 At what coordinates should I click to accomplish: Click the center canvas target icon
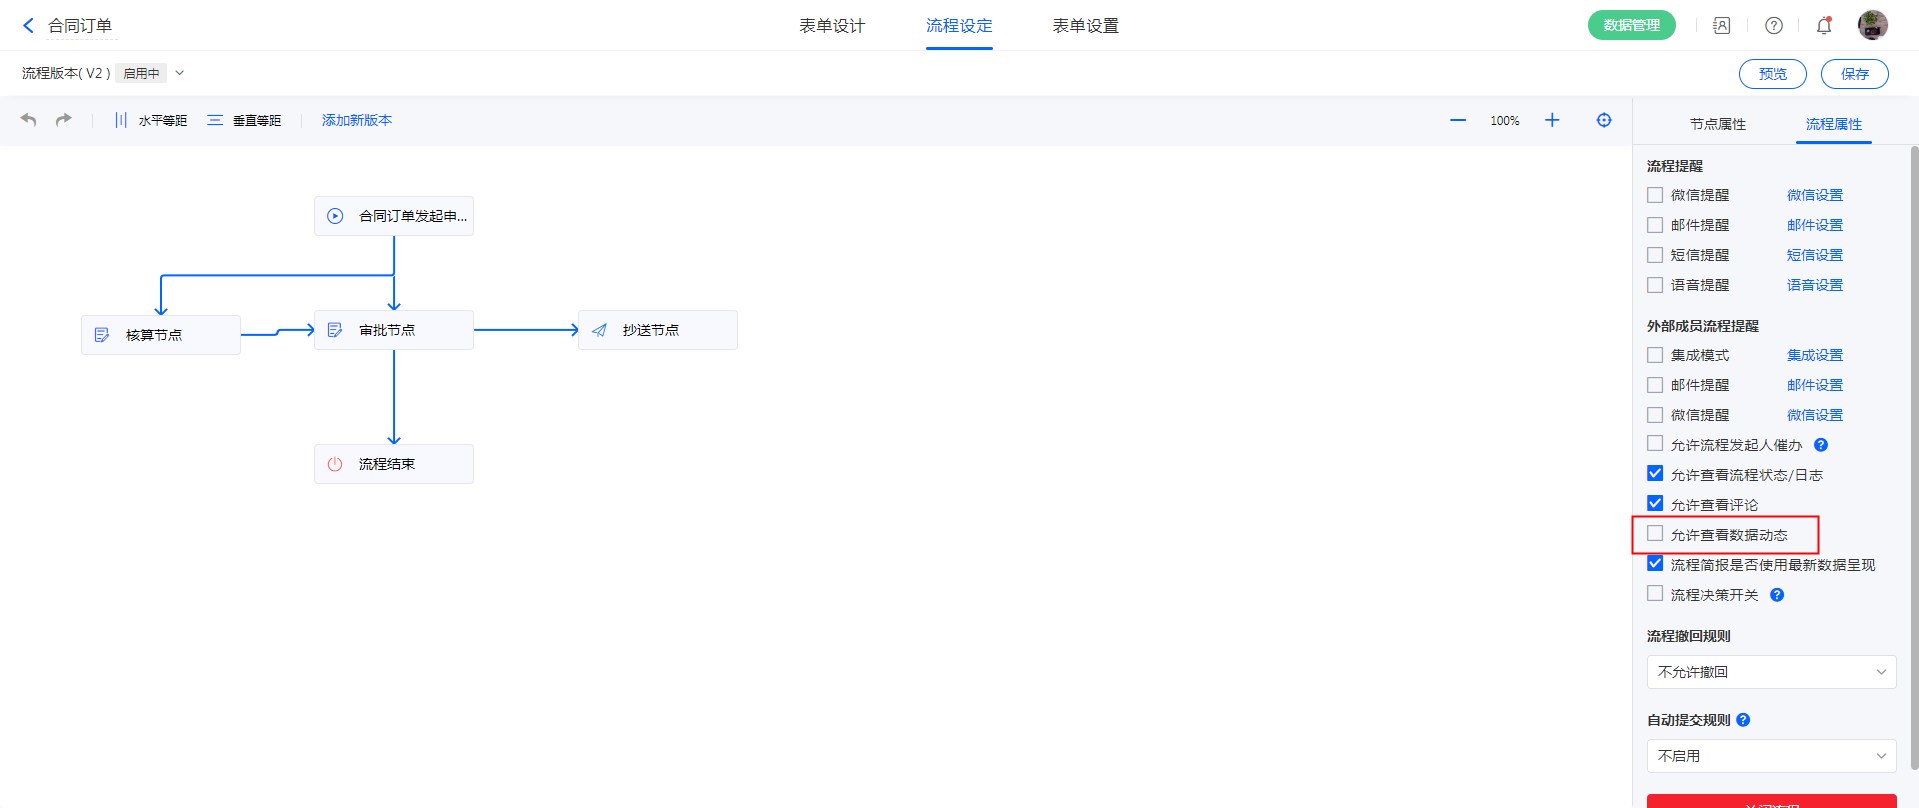point(1604,120)
